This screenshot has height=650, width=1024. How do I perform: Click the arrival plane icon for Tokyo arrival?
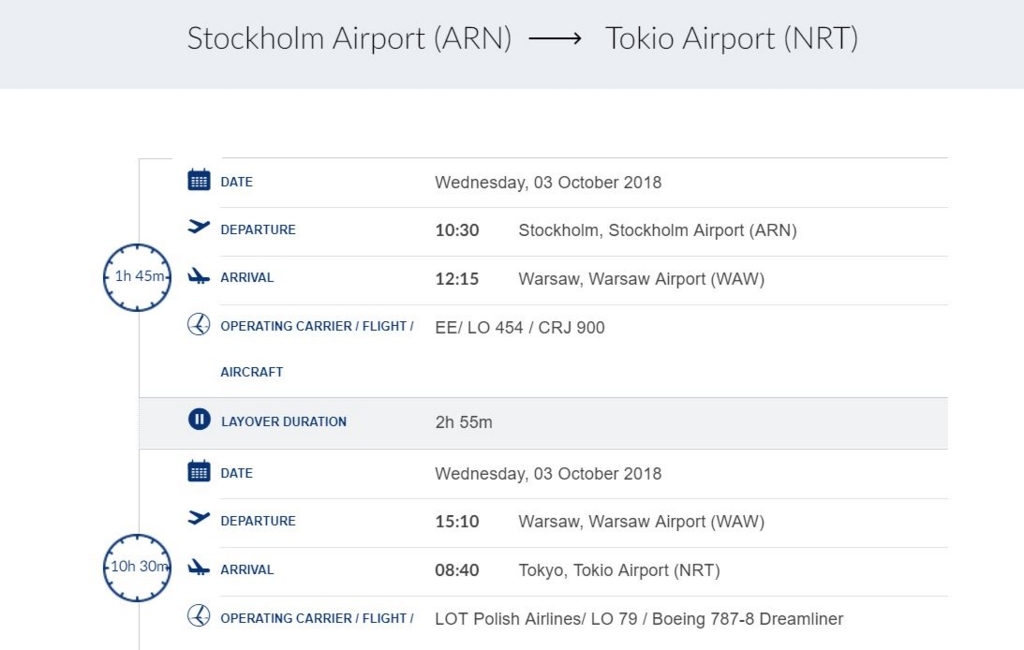click(x=199, y=568)
